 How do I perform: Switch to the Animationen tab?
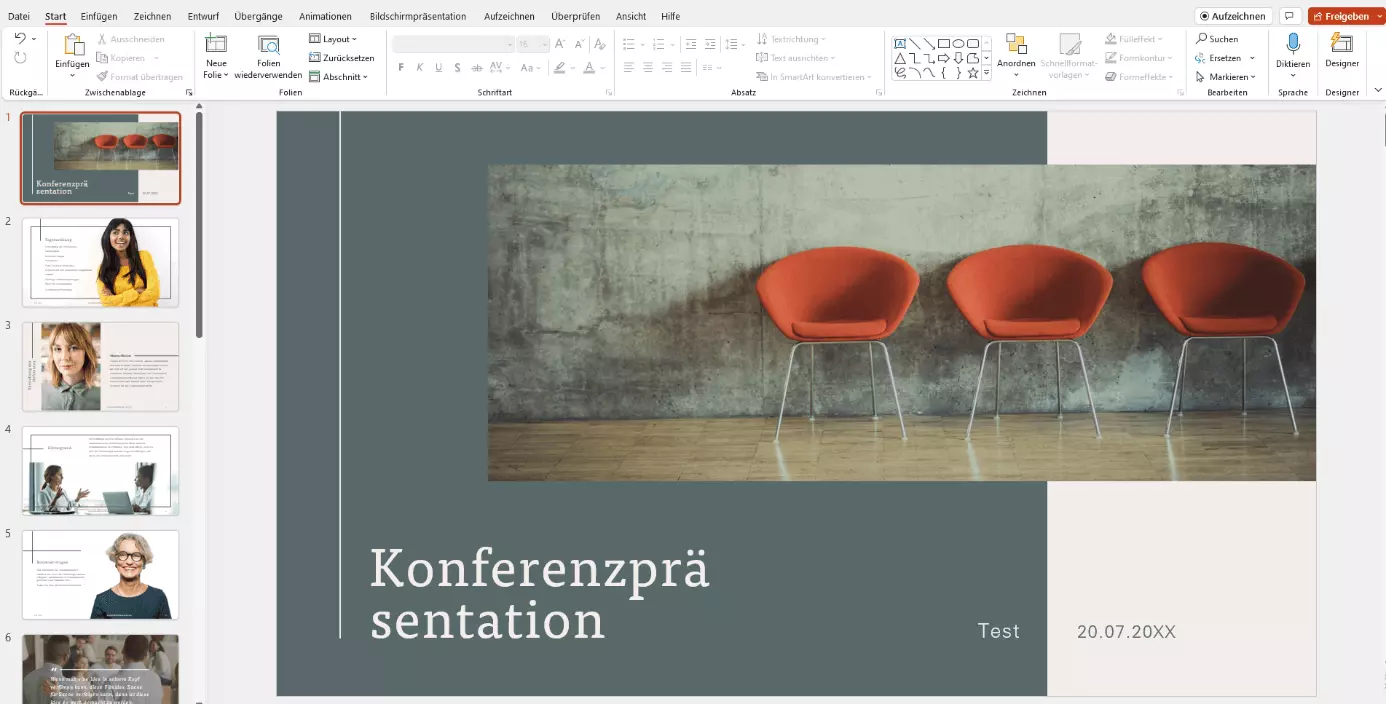click(325, 16)
